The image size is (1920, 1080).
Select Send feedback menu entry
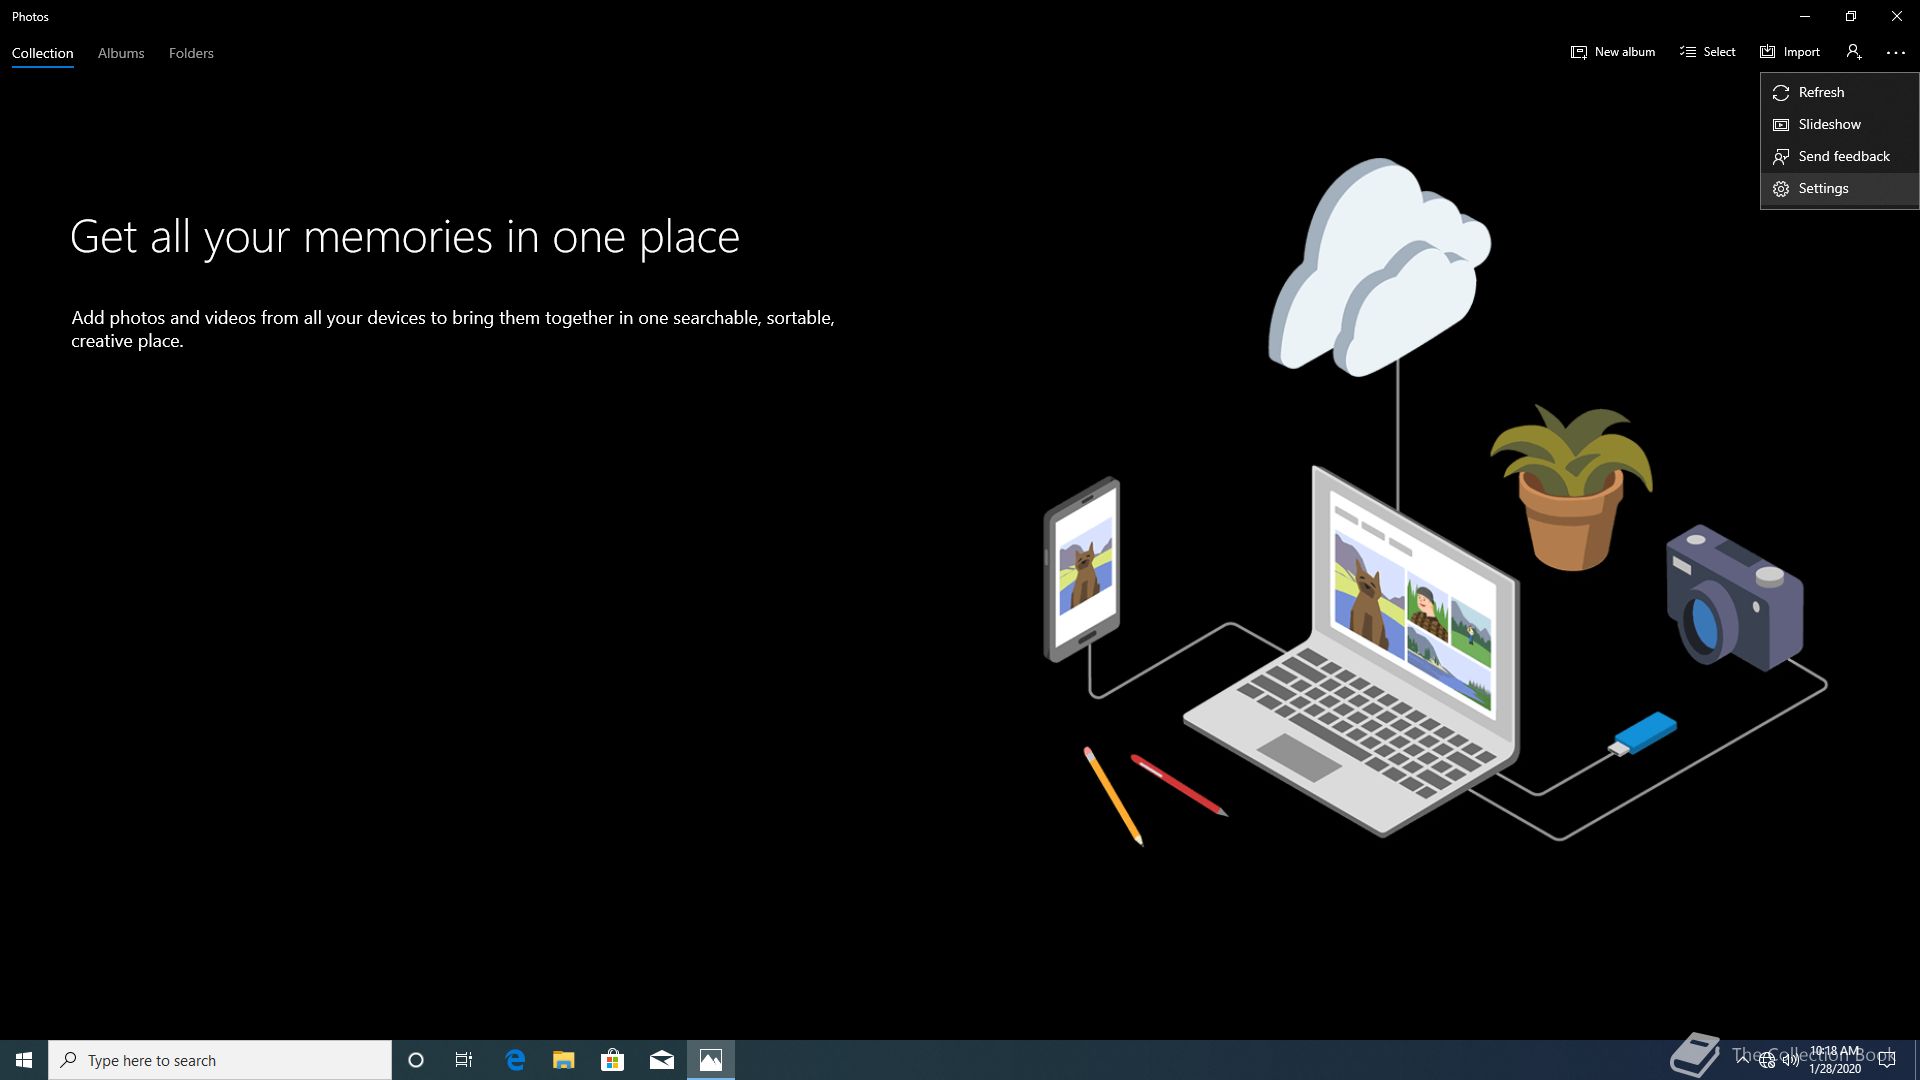point(1843,156)
